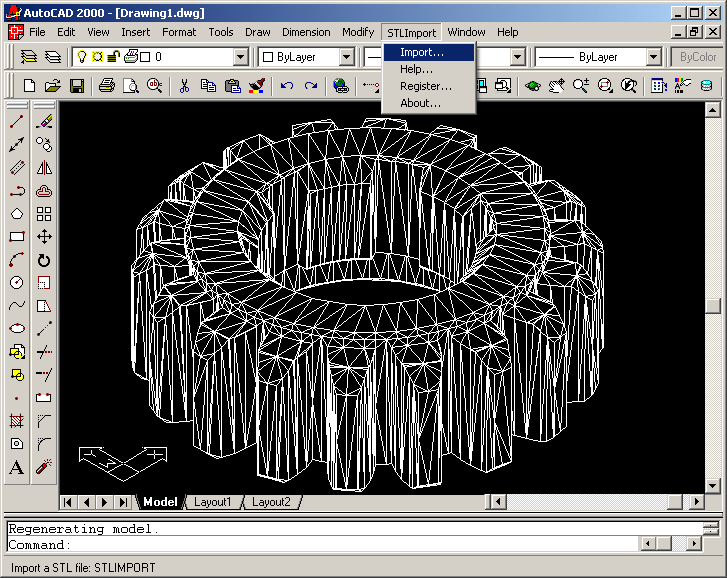Choose the Mirror modify tool
Screen dimensions: 727x578
click(44, 168)
